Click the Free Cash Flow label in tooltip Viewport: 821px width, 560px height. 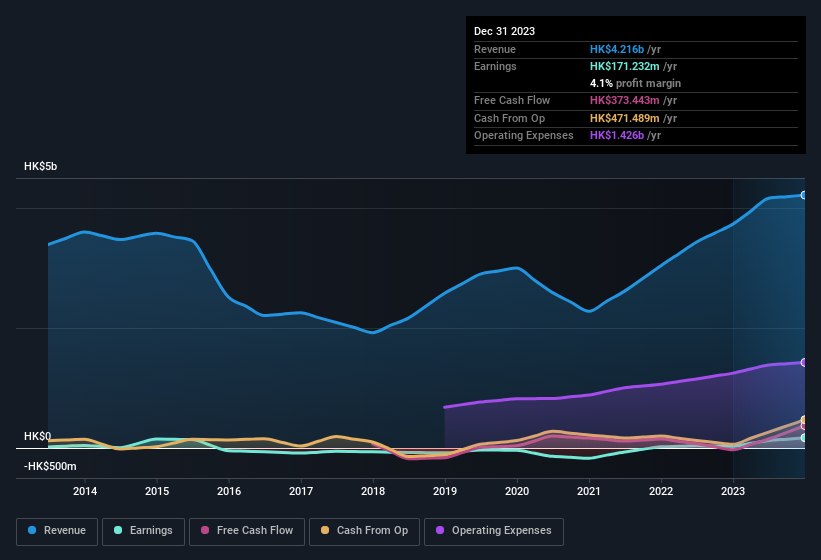point(512,100)
